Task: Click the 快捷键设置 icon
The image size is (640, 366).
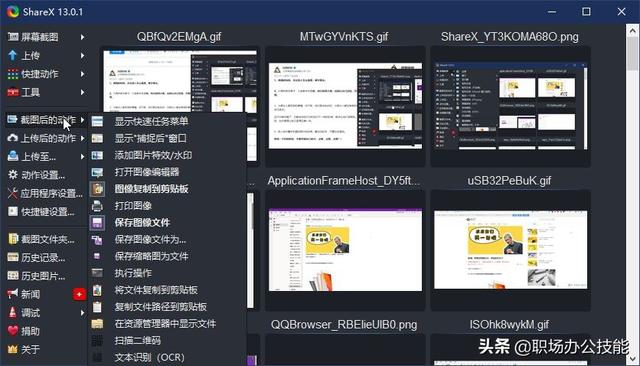Action: 13,211
